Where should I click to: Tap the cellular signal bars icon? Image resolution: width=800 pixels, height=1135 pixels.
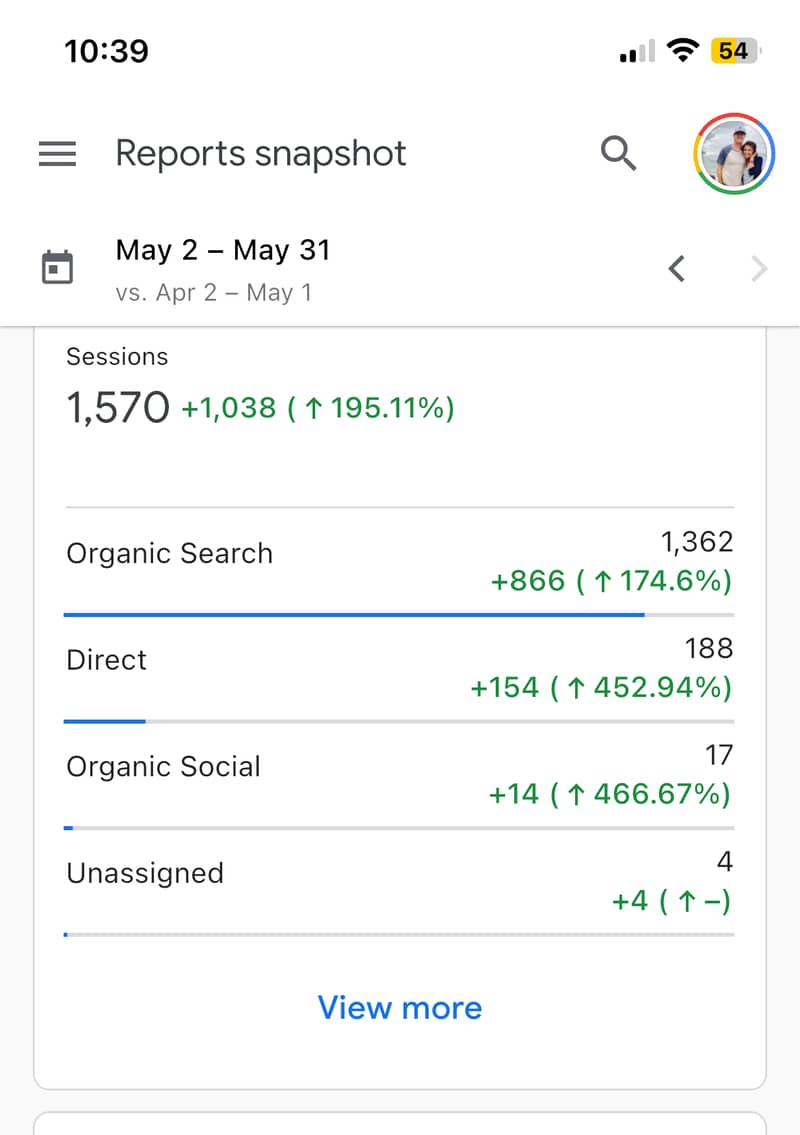637,51
